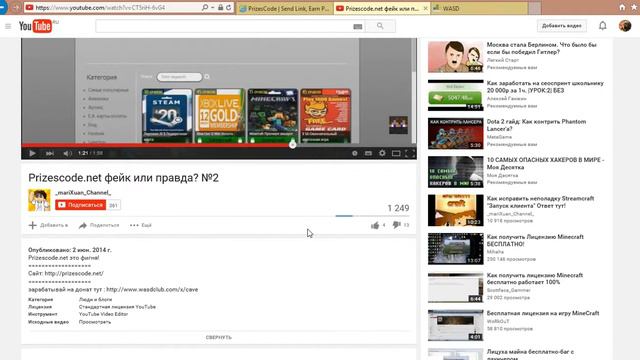Click the Добавить видео upload button
This screenshot has width=640, height=360.
[562, 26]
